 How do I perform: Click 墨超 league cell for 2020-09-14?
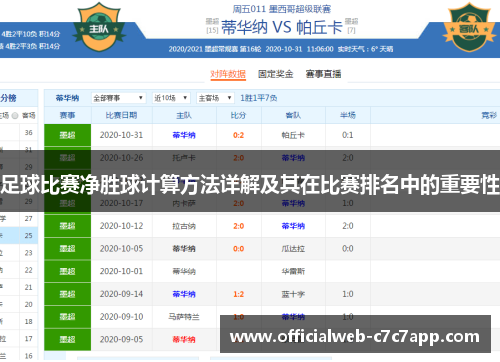point(67,294)
